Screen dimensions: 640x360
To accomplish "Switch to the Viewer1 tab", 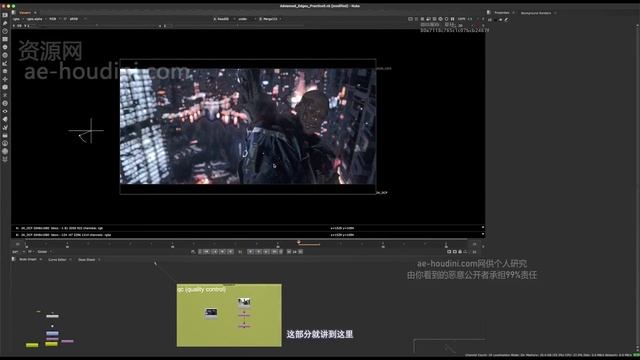I will [x=25, y=13].
